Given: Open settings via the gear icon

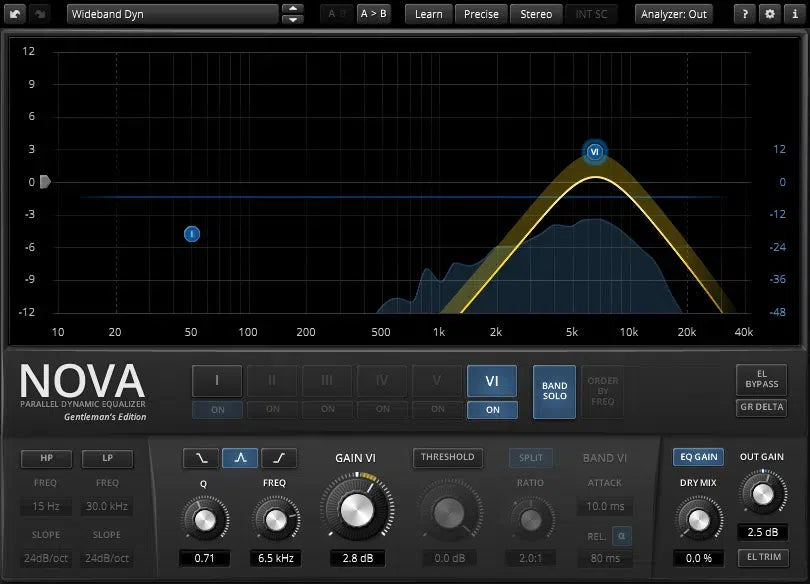Looking at the screenshot, I should tap(769, 14).
